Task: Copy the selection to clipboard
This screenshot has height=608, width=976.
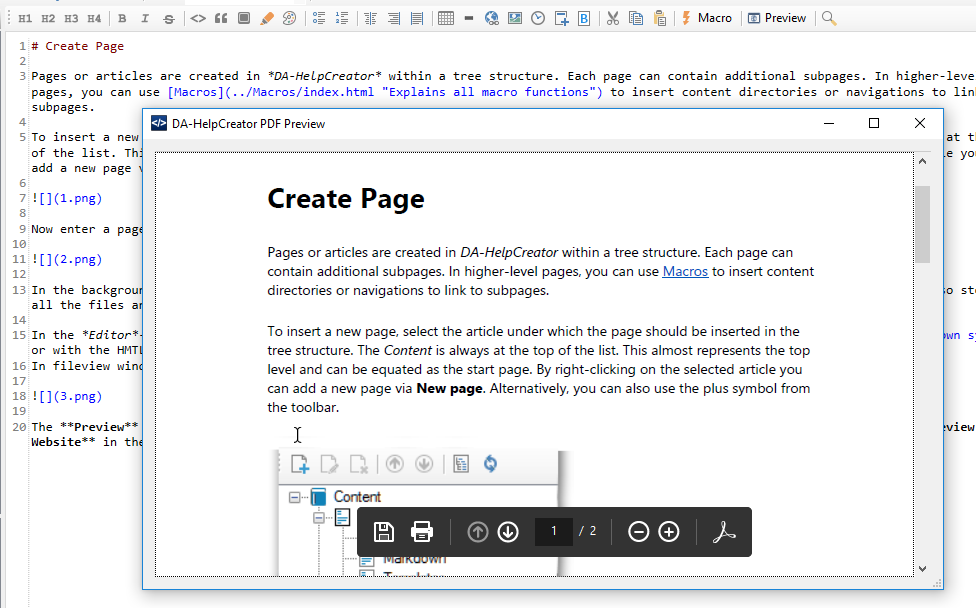Action: 636,19
